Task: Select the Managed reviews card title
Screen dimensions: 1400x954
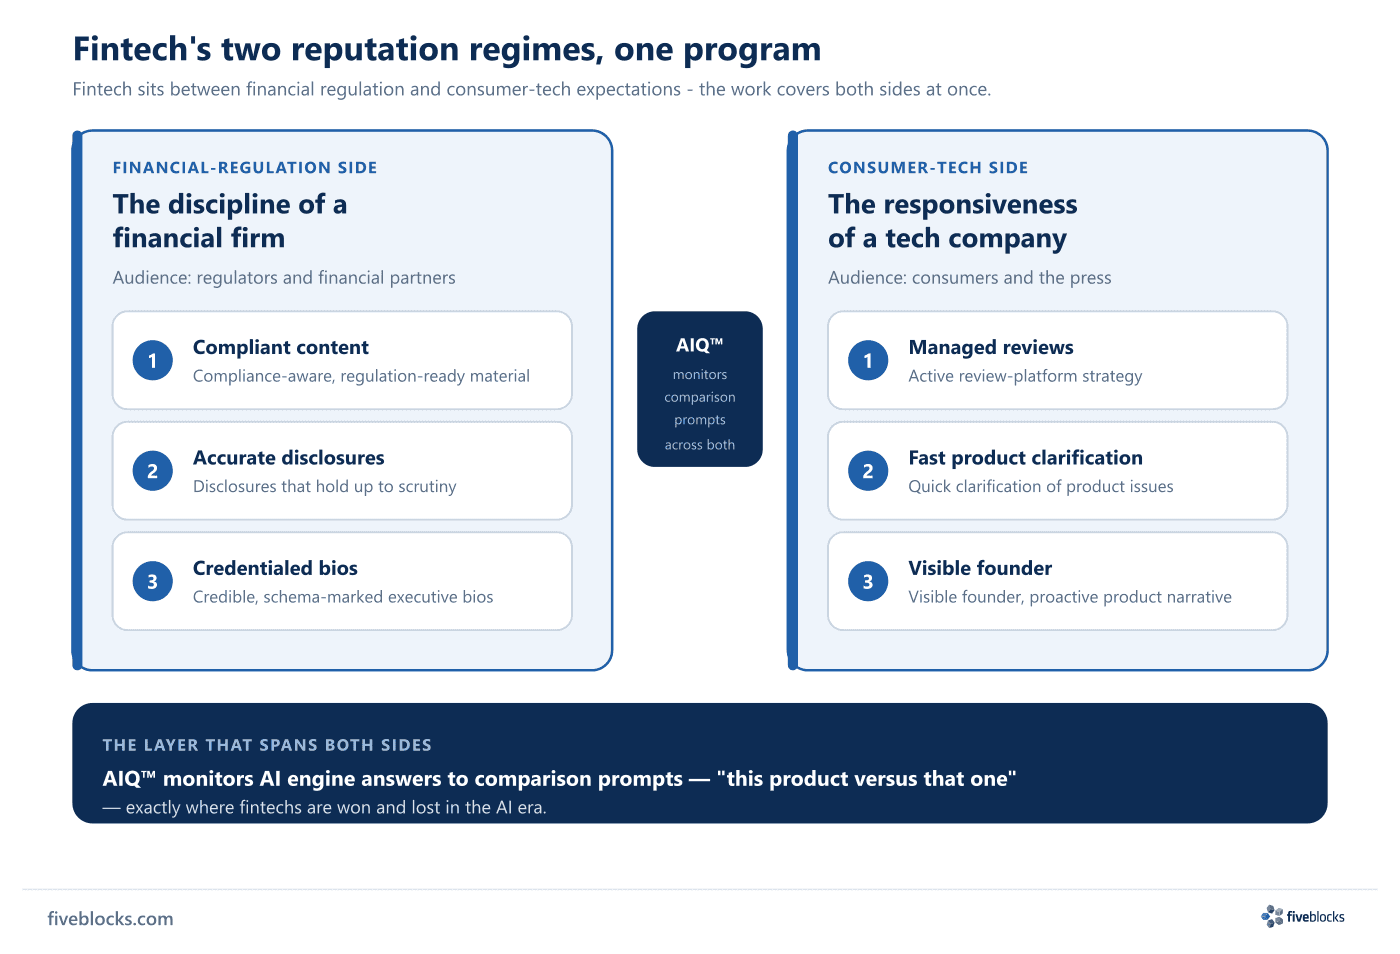Action: click(991, 347)
